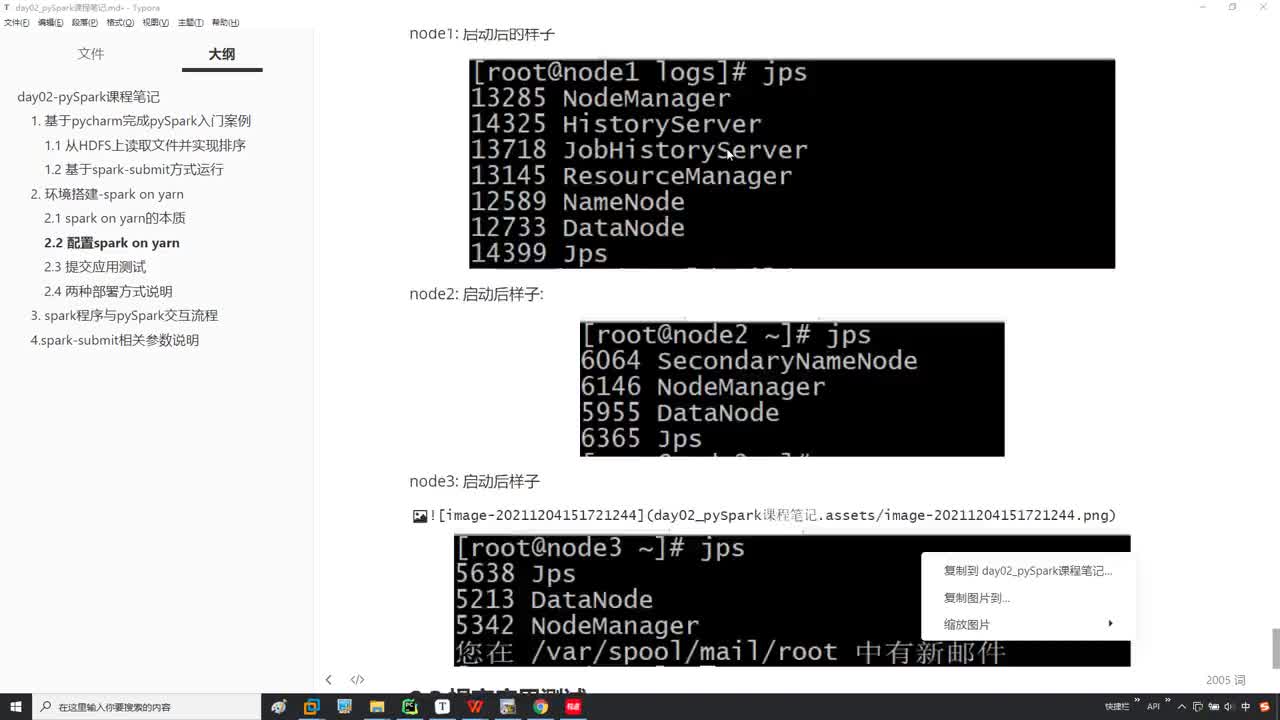Choose 复制到 day02_pySpark课程笔记... context option
Viewport: 1280px width, 720px height.
pos(1028,571)
